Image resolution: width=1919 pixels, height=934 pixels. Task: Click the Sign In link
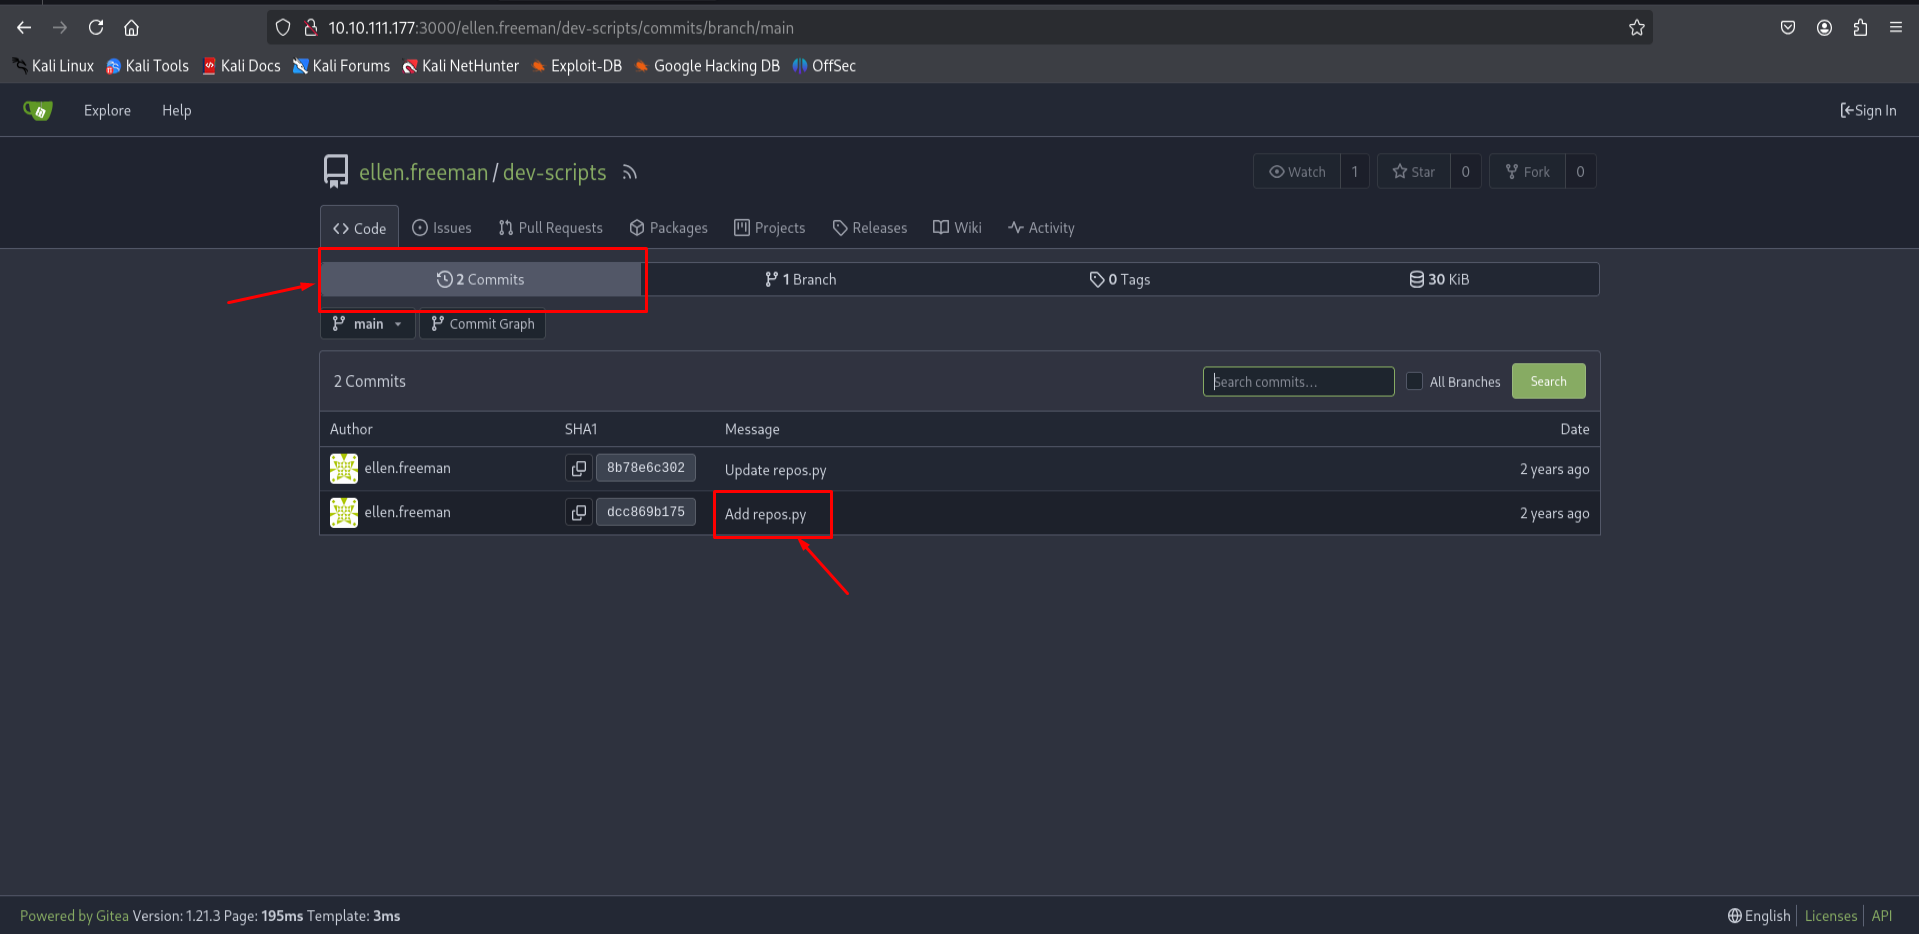pos(1868,110)
